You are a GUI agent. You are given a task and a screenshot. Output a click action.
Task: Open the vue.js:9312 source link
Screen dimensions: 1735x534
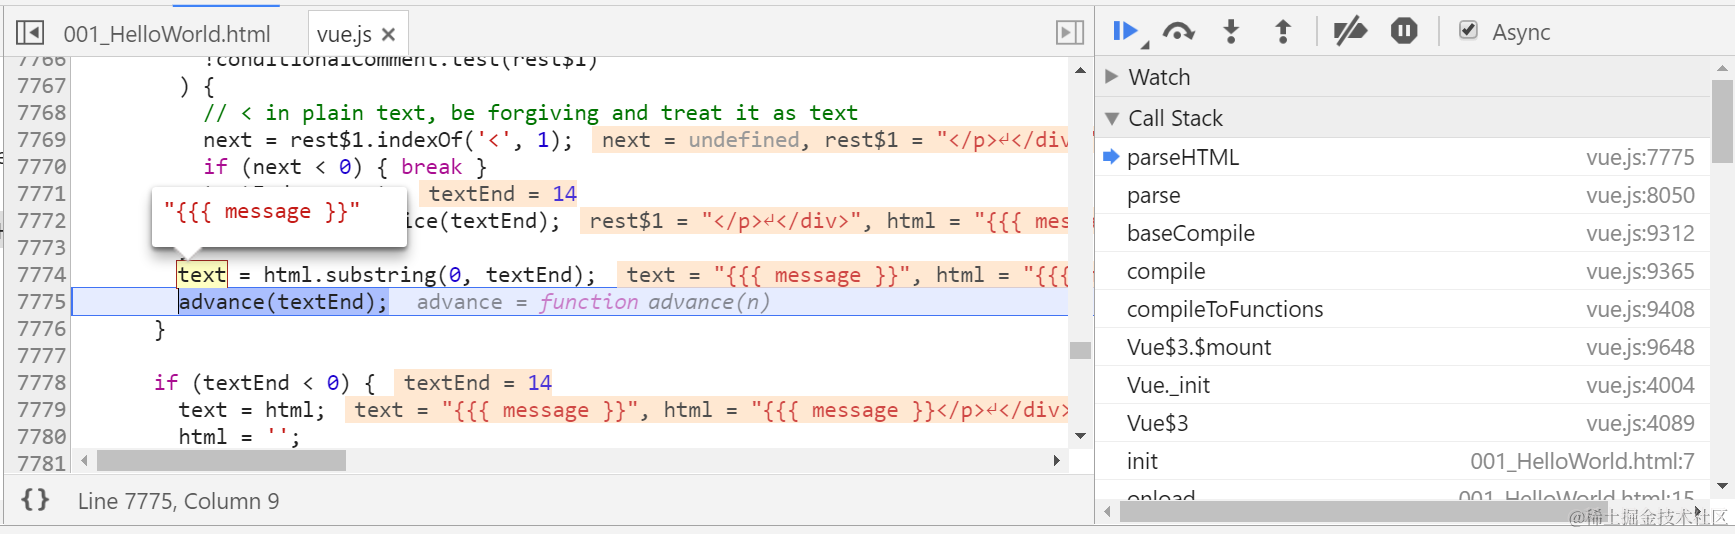[x=1640, y=233]
